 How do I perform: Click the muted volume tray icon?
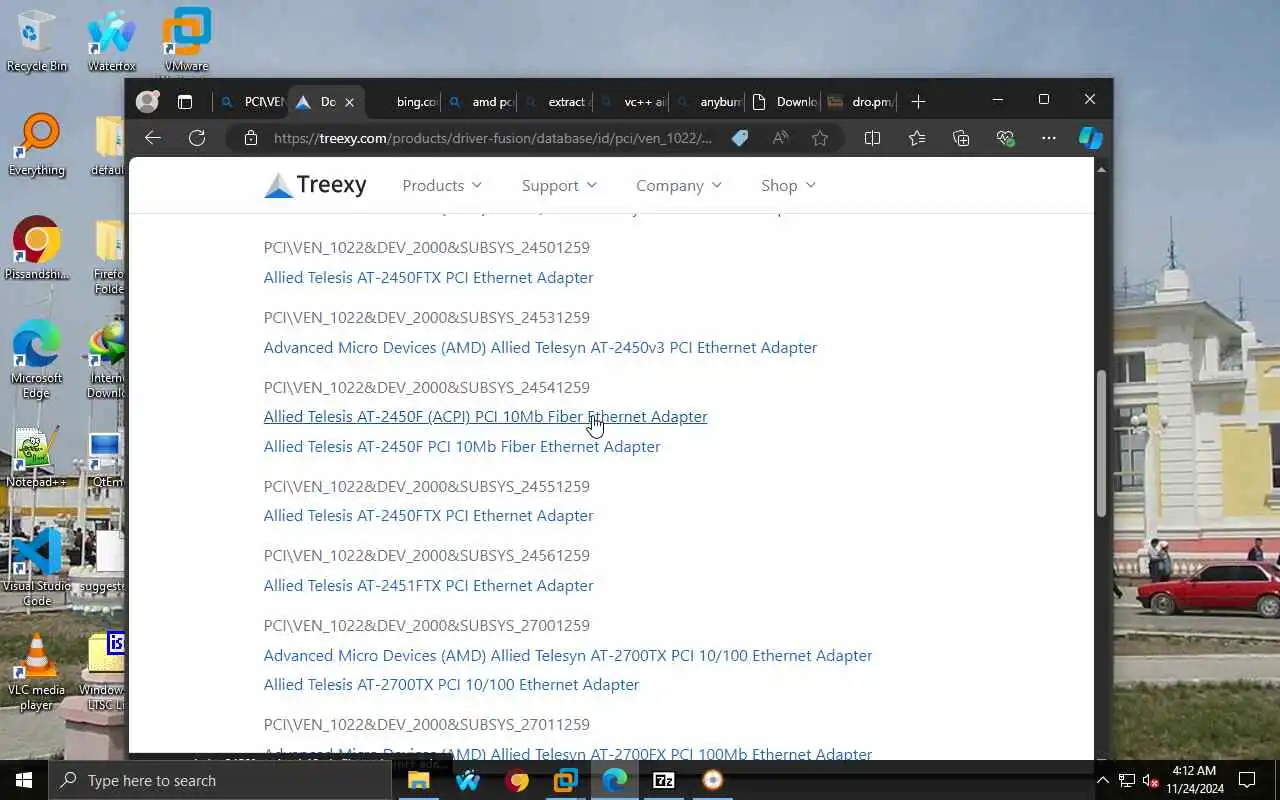[x=1150, y=780]
